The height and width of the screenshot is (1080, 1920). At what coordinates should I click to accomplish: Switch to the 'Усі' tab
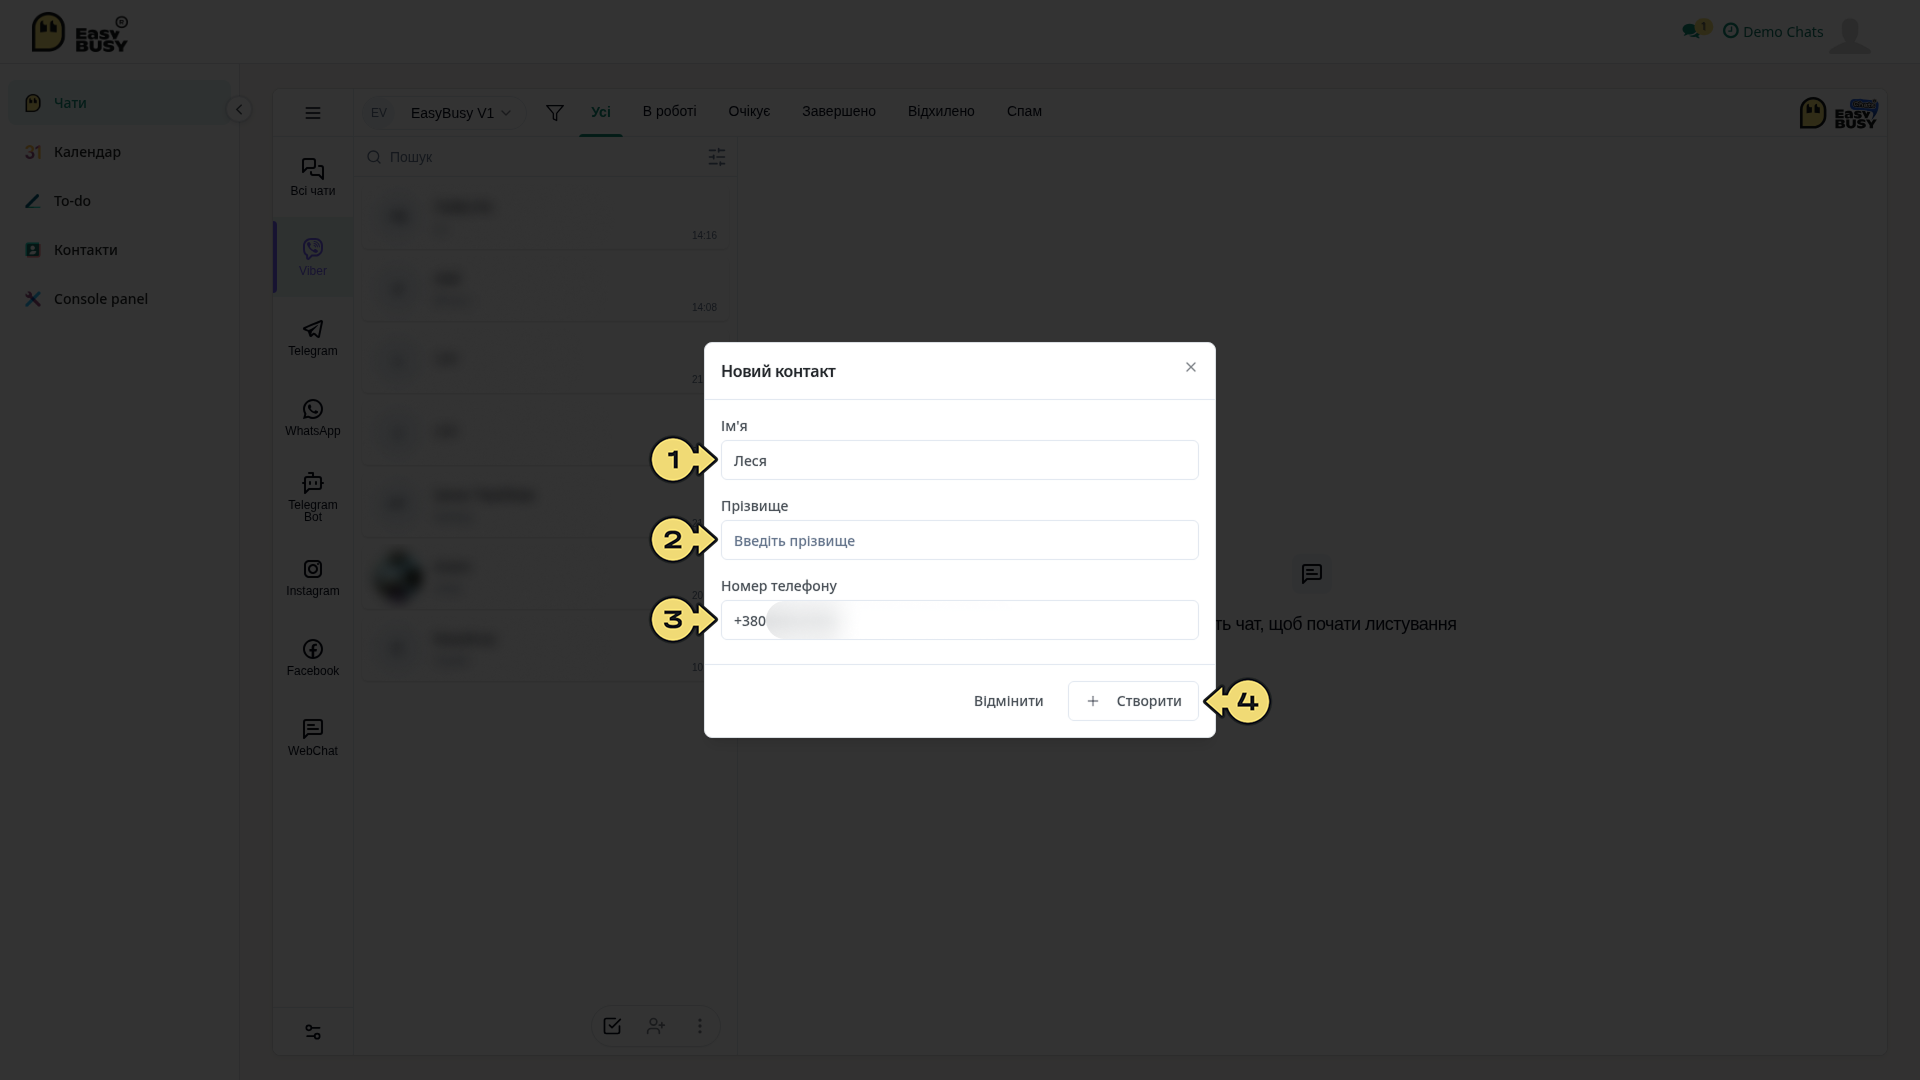tap(601, 112)
